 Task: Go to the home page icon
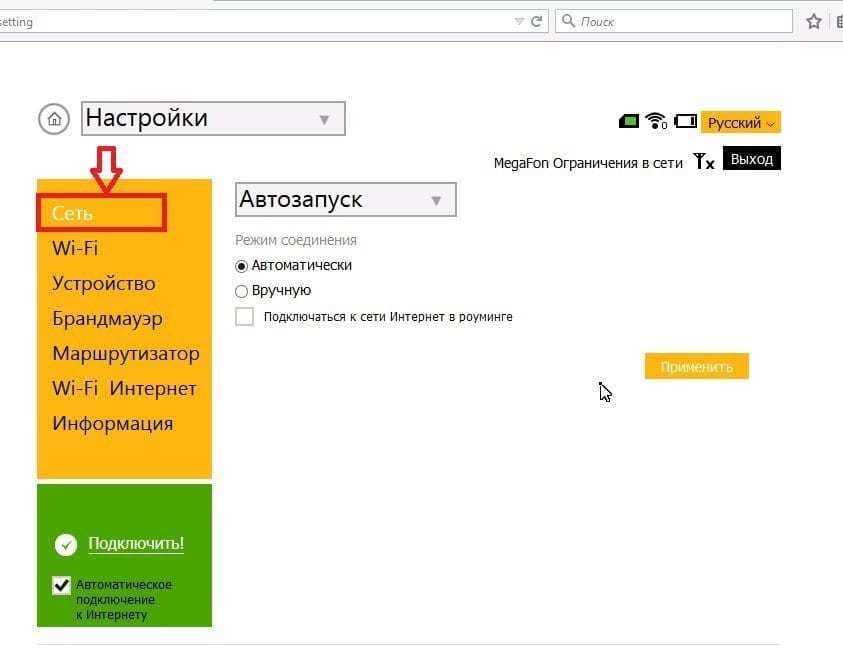tap(54, 119)
